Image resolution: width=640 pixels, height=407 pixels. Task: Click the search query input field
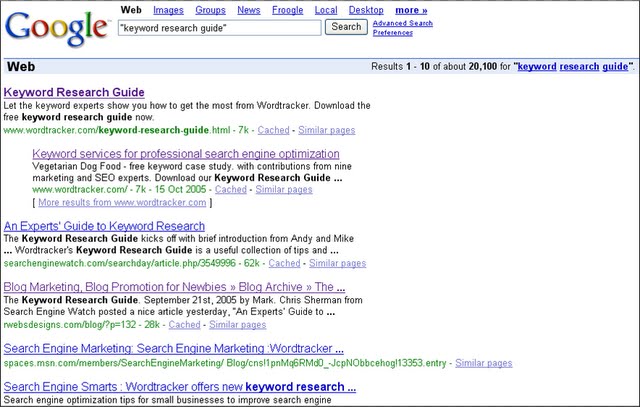(220, 28)
